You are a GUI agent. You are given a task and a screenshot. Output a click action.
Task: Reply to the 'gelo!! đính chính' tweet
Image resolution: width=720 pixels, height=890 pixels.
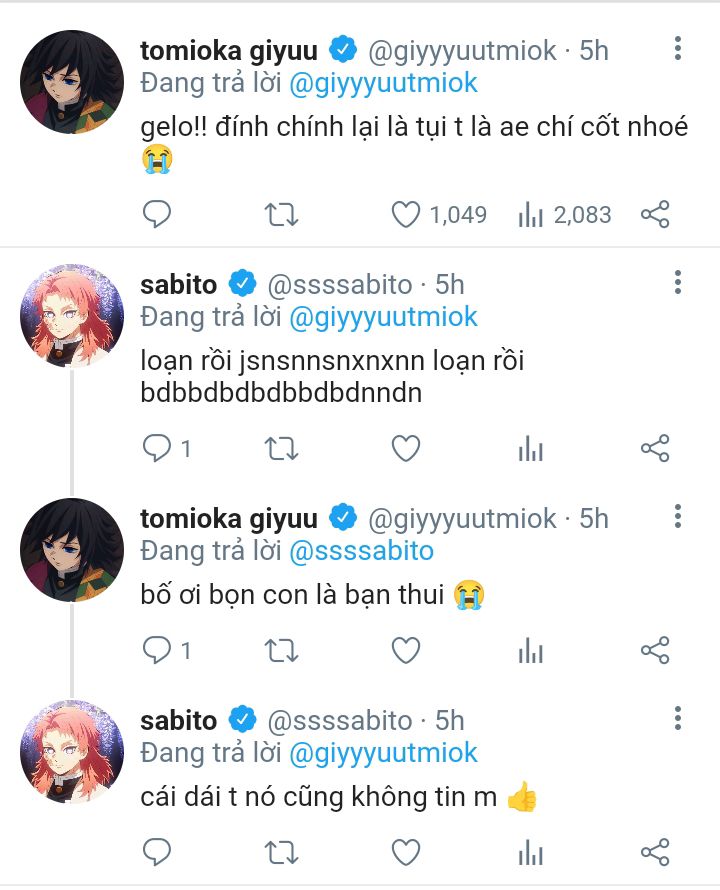tap(157, 214)
